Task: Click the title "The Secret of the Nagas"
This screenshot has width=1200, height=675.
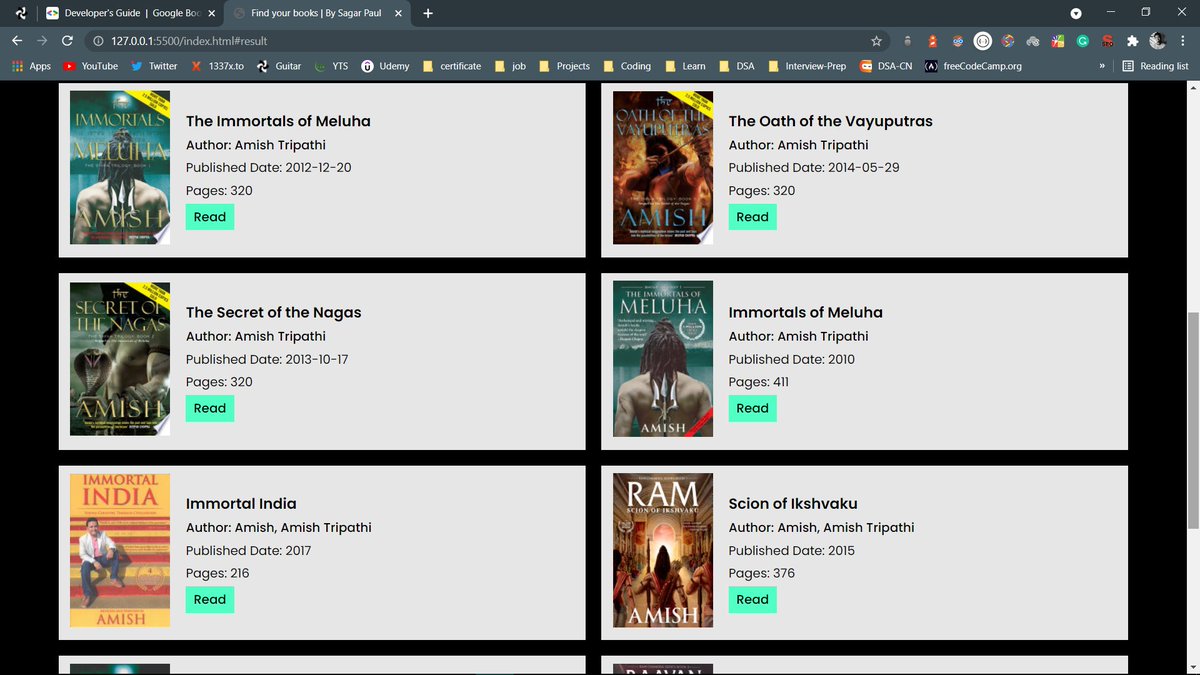Action: [274, 312]
